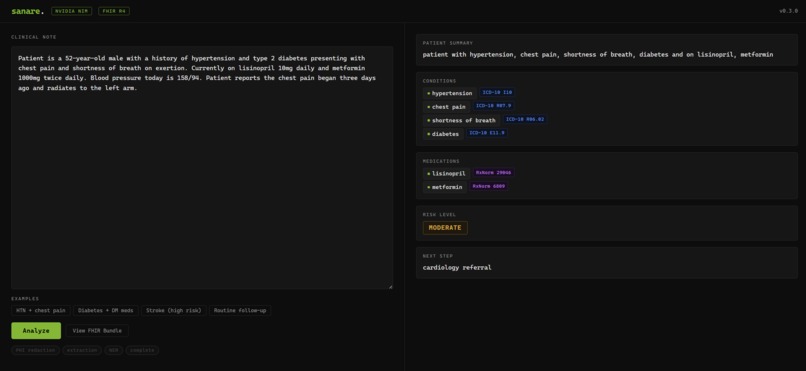Load the Diabetes + DM meds example
806x371 pixels.
pos(106,311)
